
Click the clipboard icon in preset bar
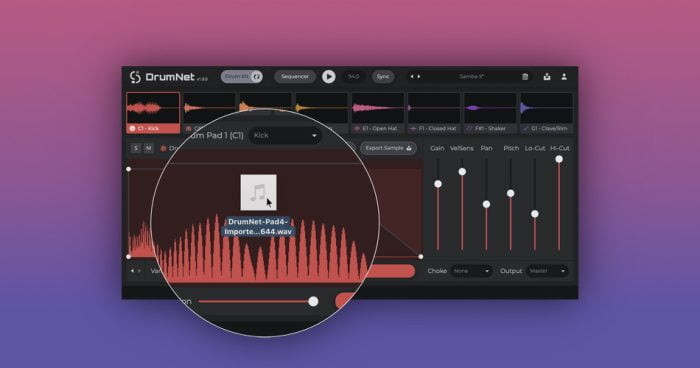525,77
